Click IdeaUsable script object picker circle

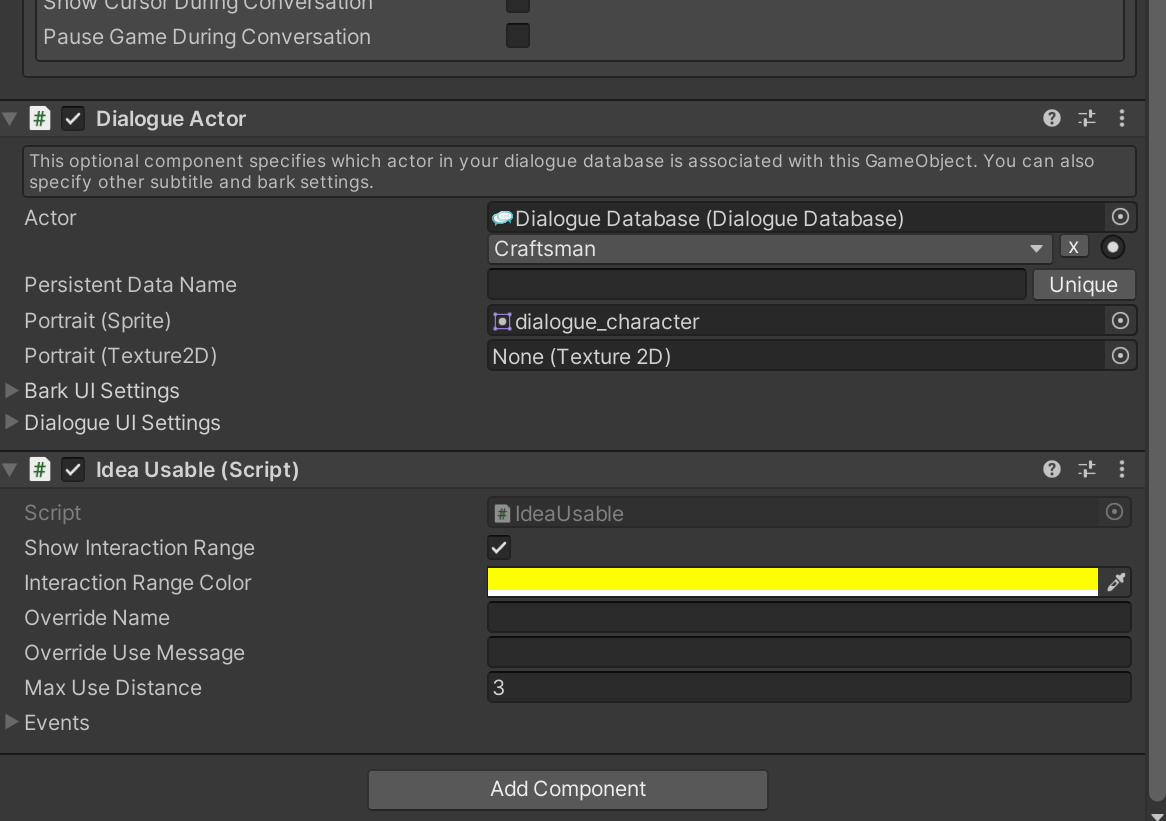(x=1114, y=512)
